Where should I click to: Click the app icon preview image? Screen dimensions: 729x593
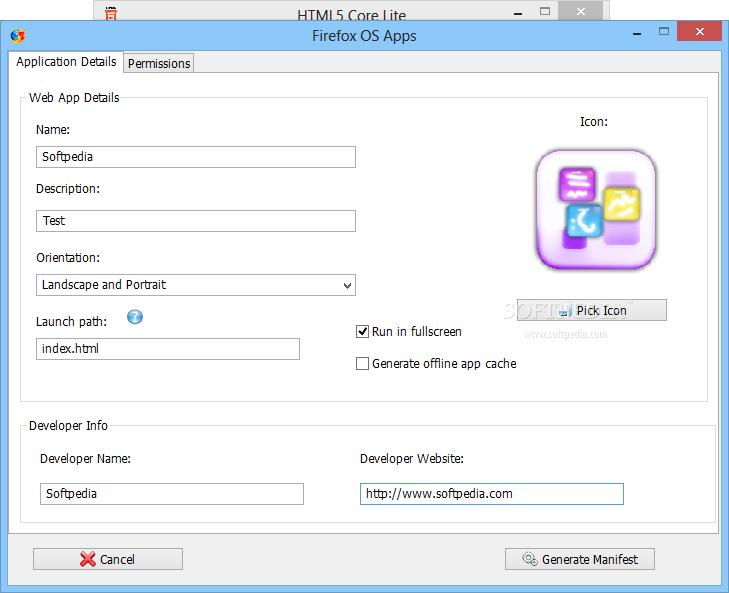coord(596,209)
